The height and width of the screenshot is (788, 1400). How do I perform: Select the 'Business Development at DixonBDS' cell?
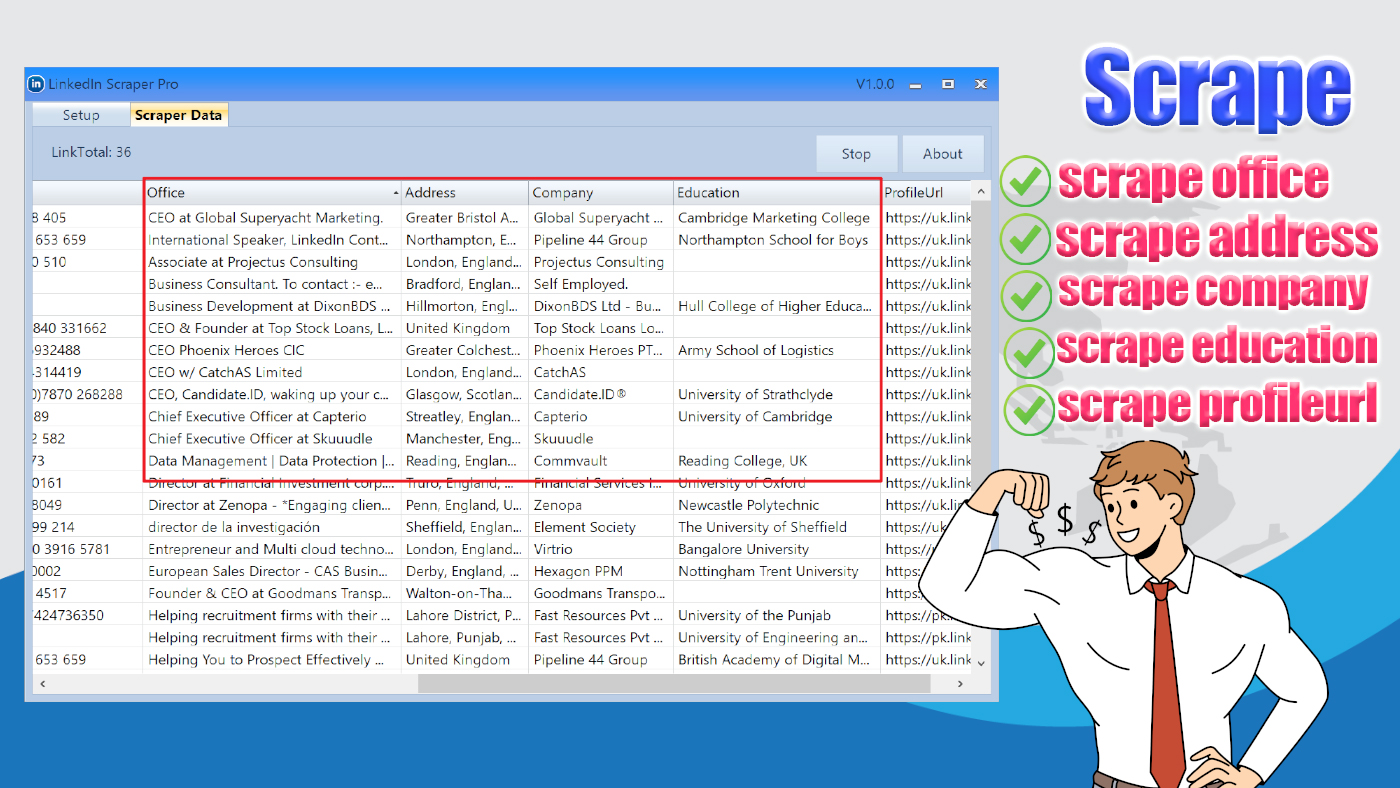pyautogui.click(x=272, y=306)
